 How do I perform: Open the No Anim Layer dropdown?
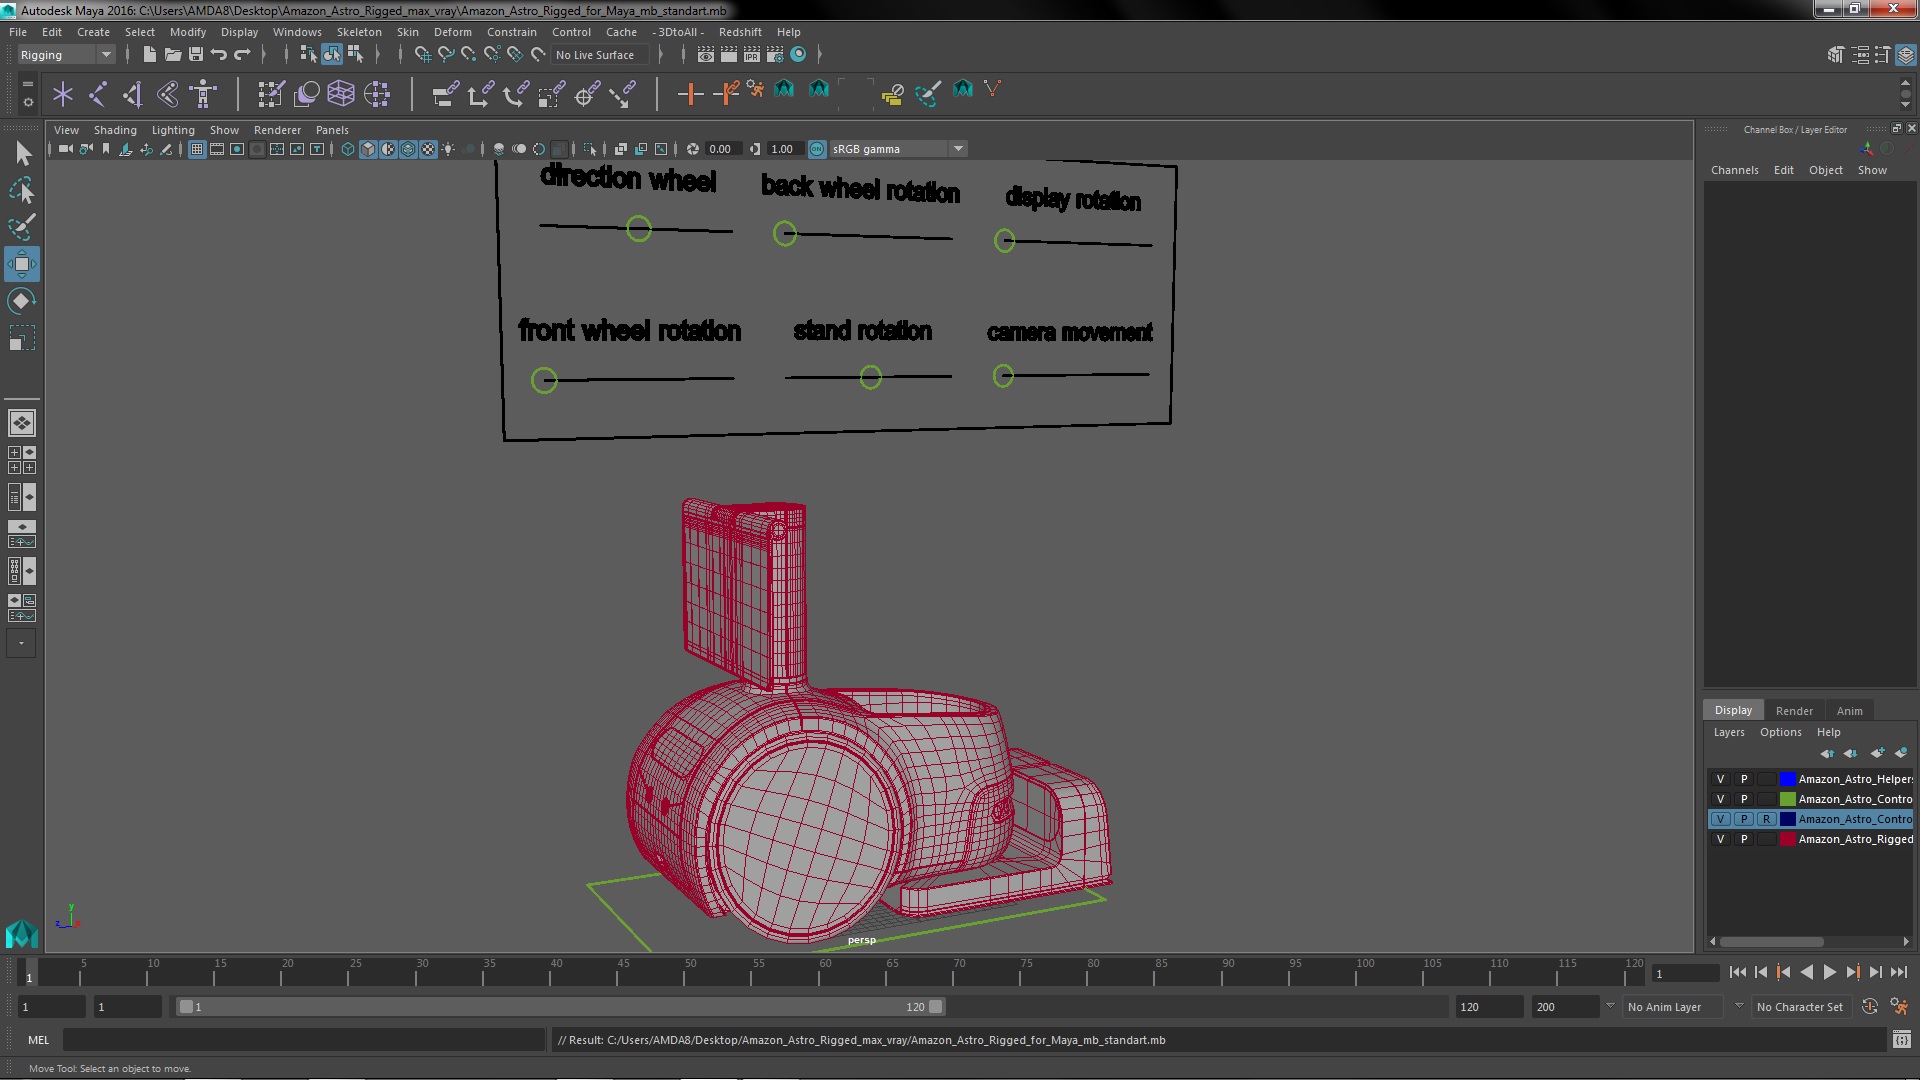(x=1673, y=1007)
